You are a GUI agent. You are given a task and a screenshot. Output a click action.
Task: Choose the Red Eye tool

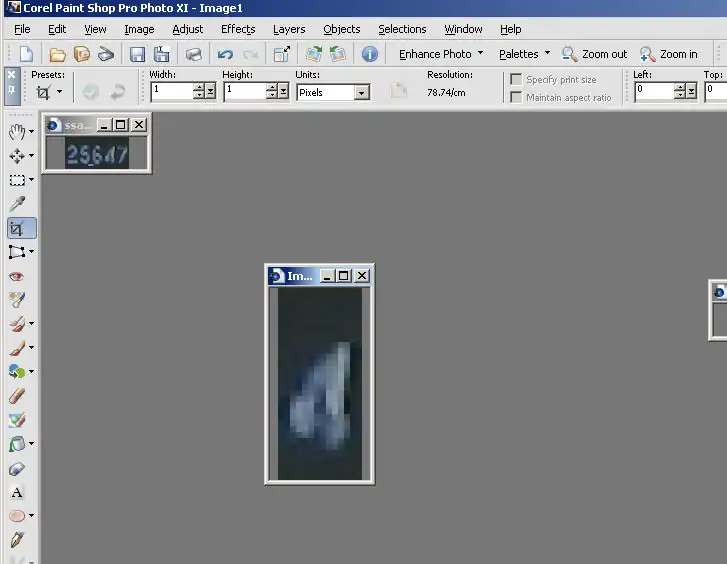17,276
